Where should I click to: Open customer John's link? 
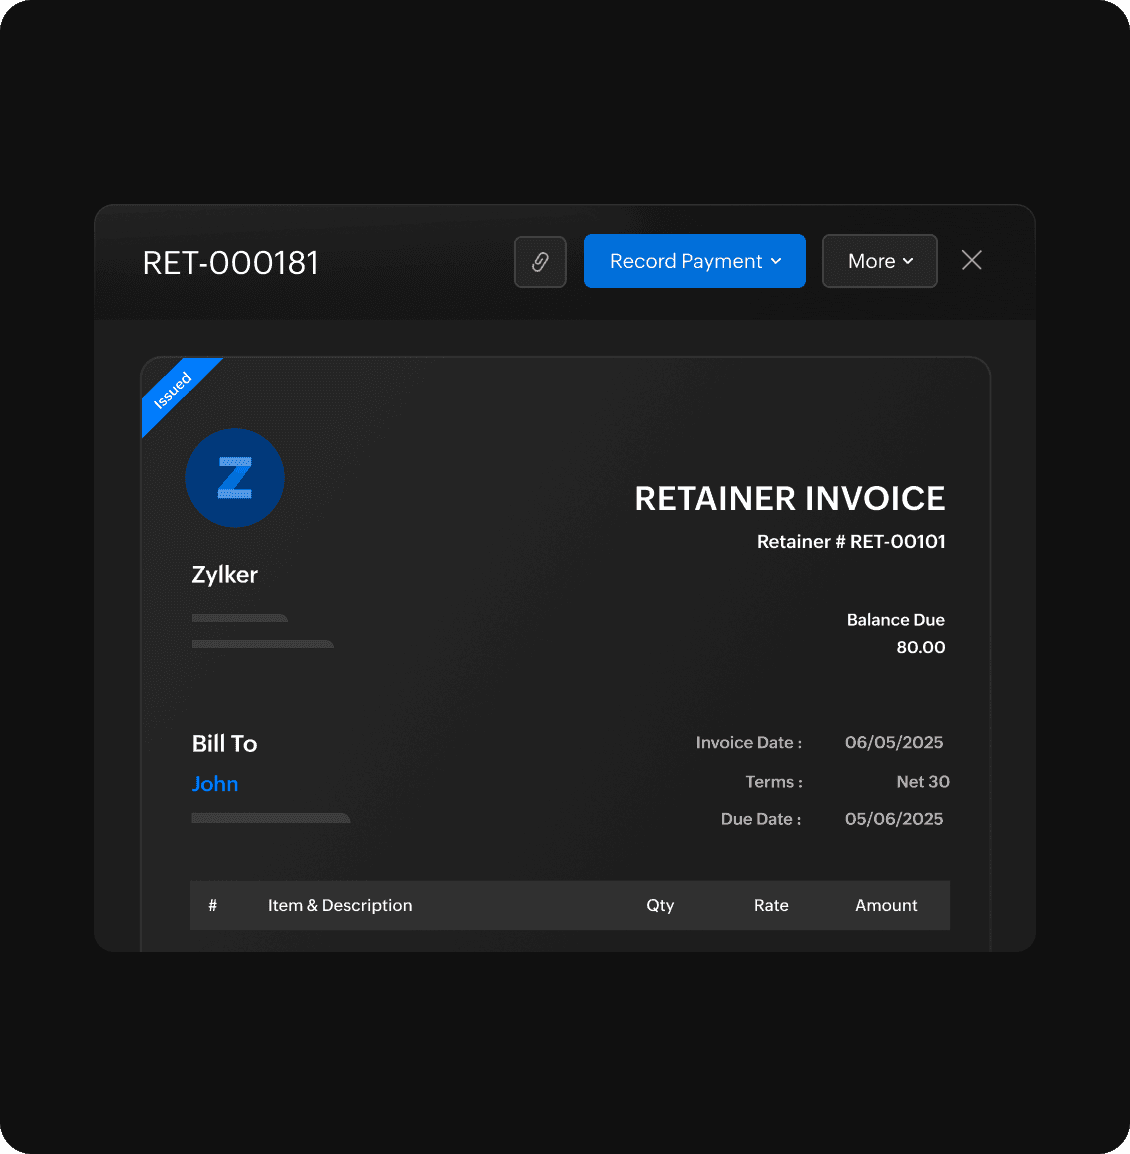point(215,784)
